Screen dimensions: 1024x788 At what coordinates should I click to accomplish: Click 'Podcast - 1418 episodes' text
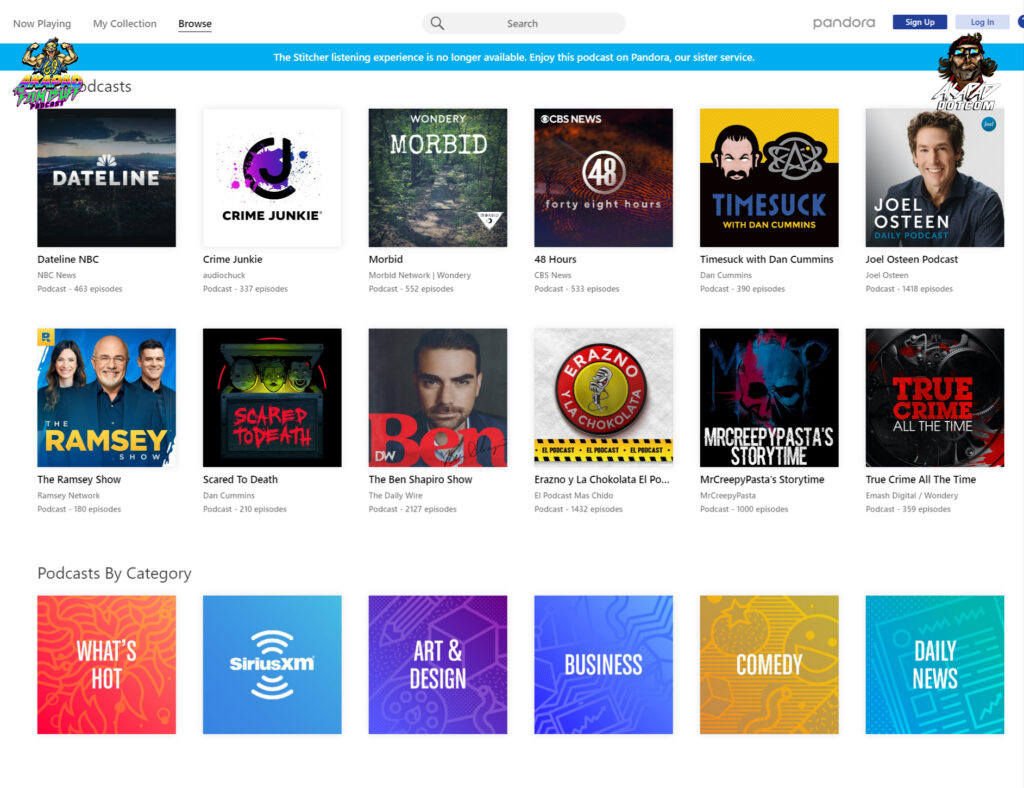click(x=909, y=289)
